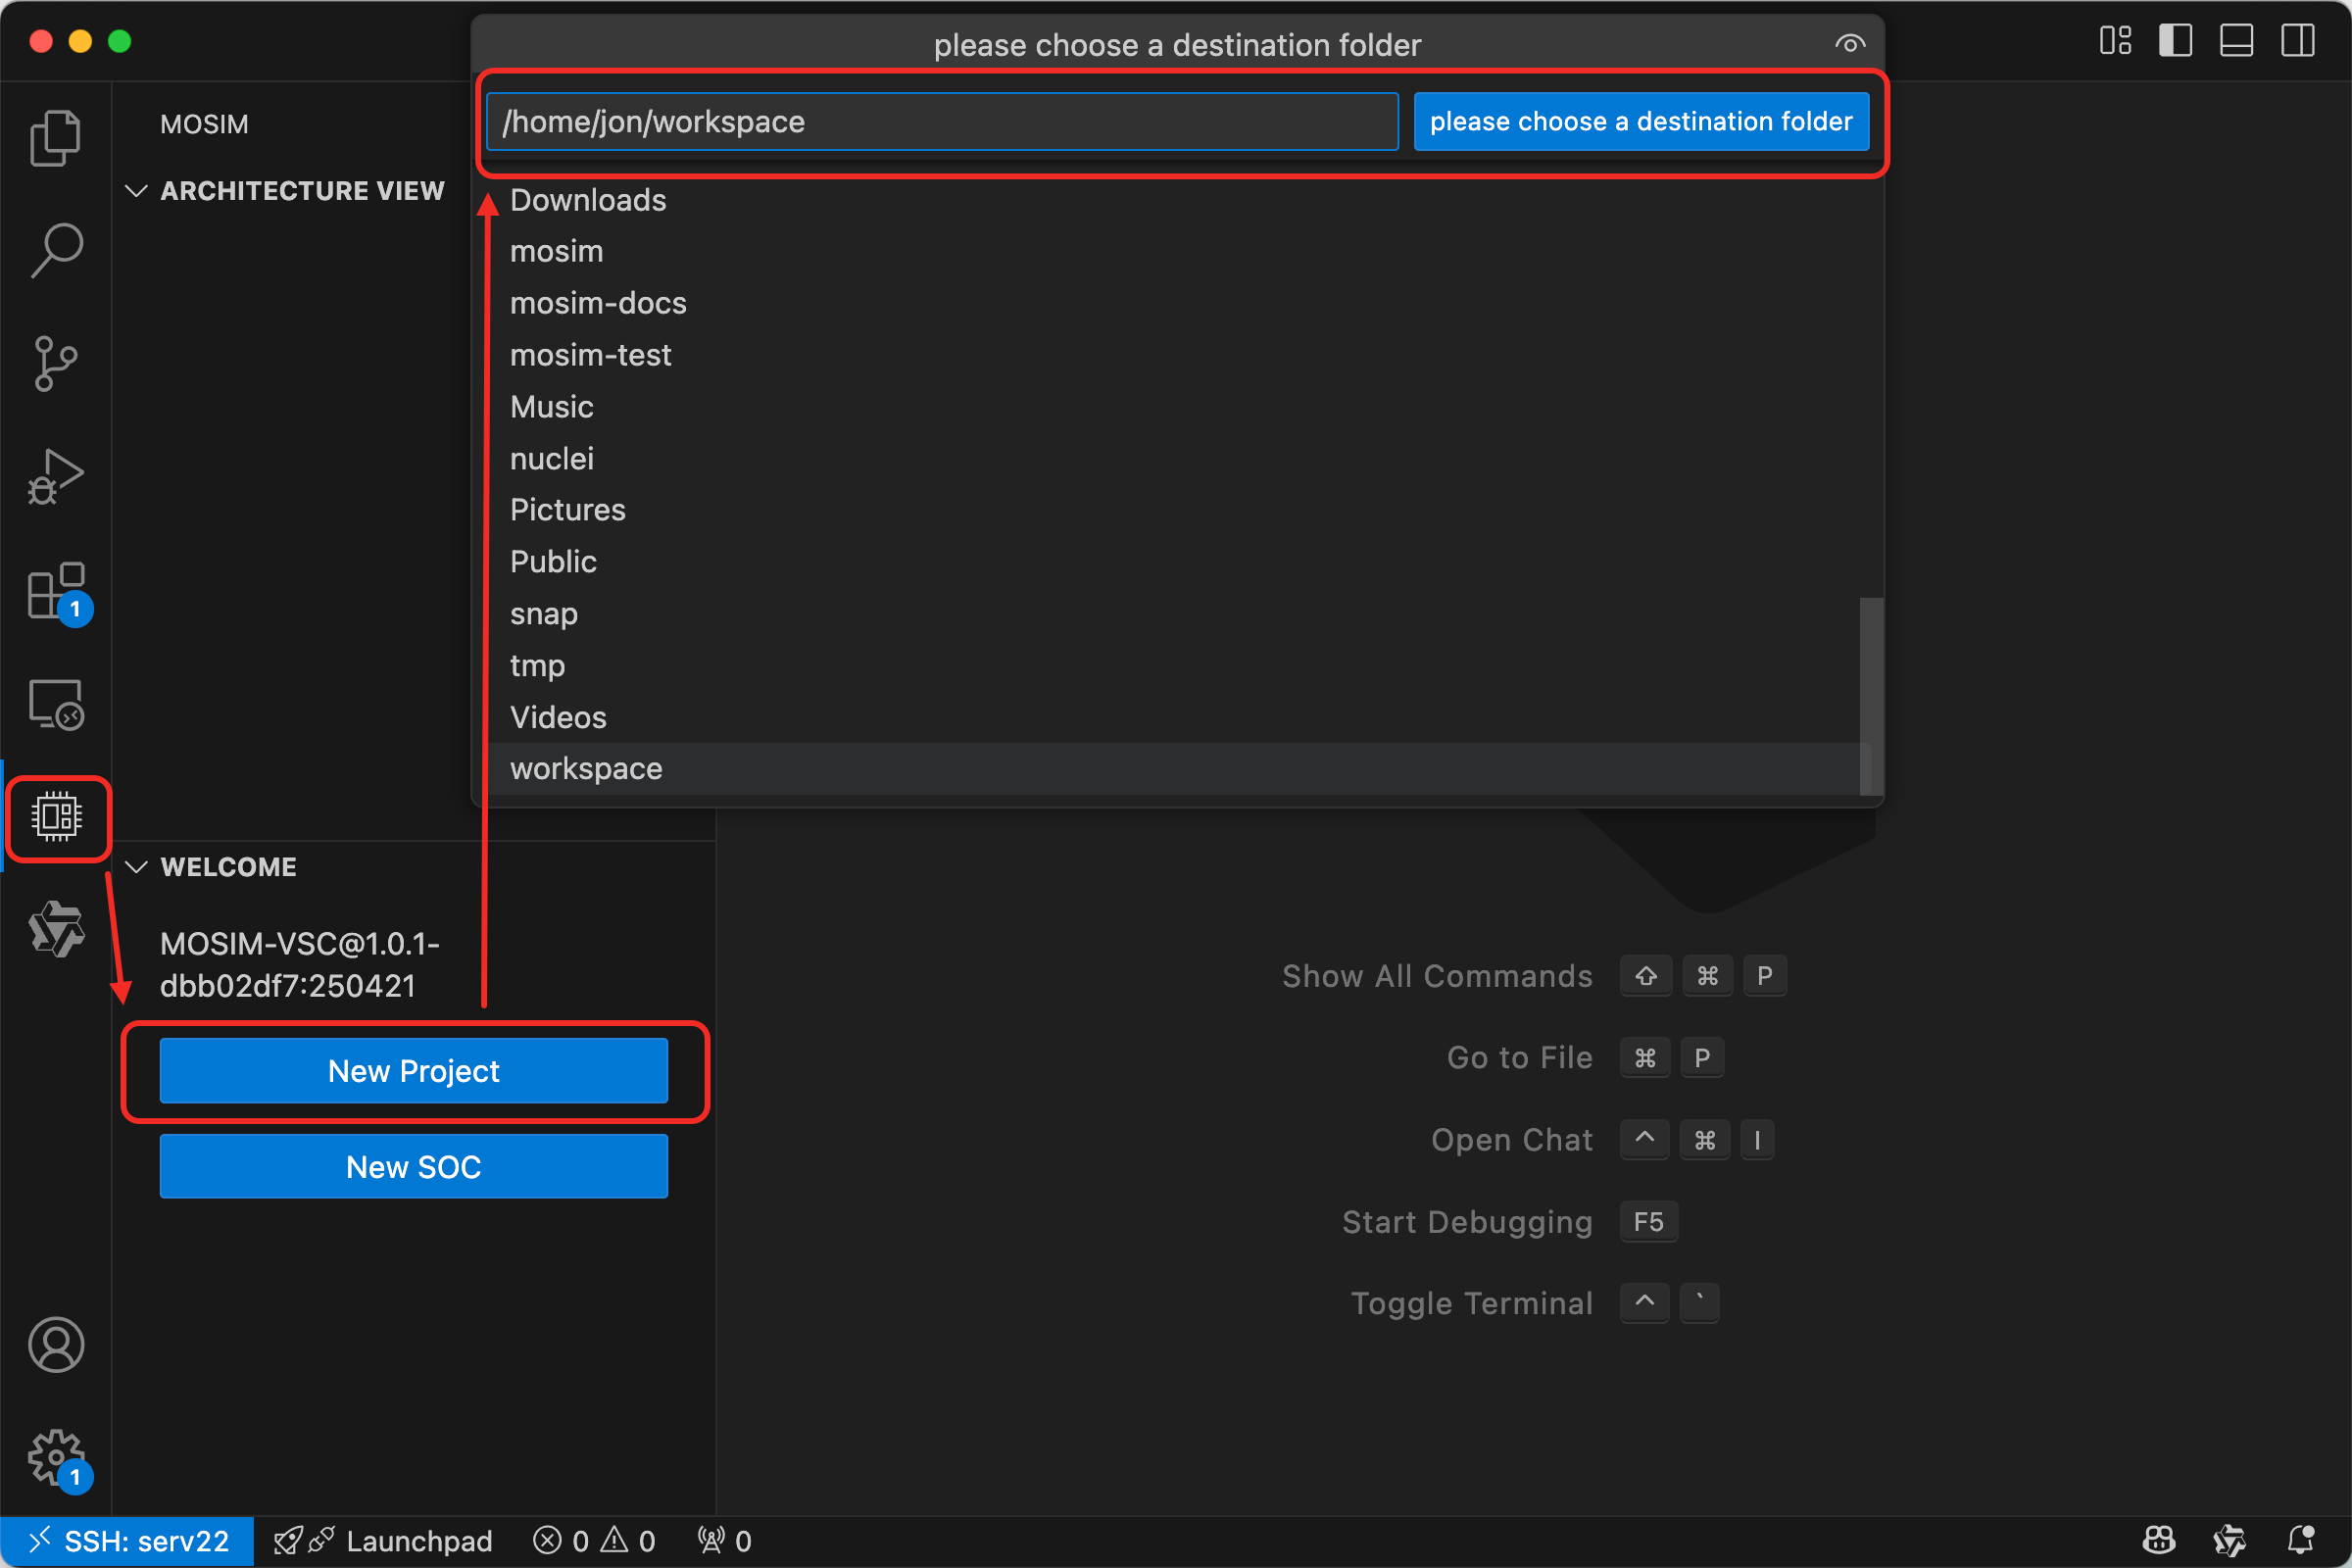Click Start Debugging hint
Screen dimensions: 2352x1568
1467,1222
